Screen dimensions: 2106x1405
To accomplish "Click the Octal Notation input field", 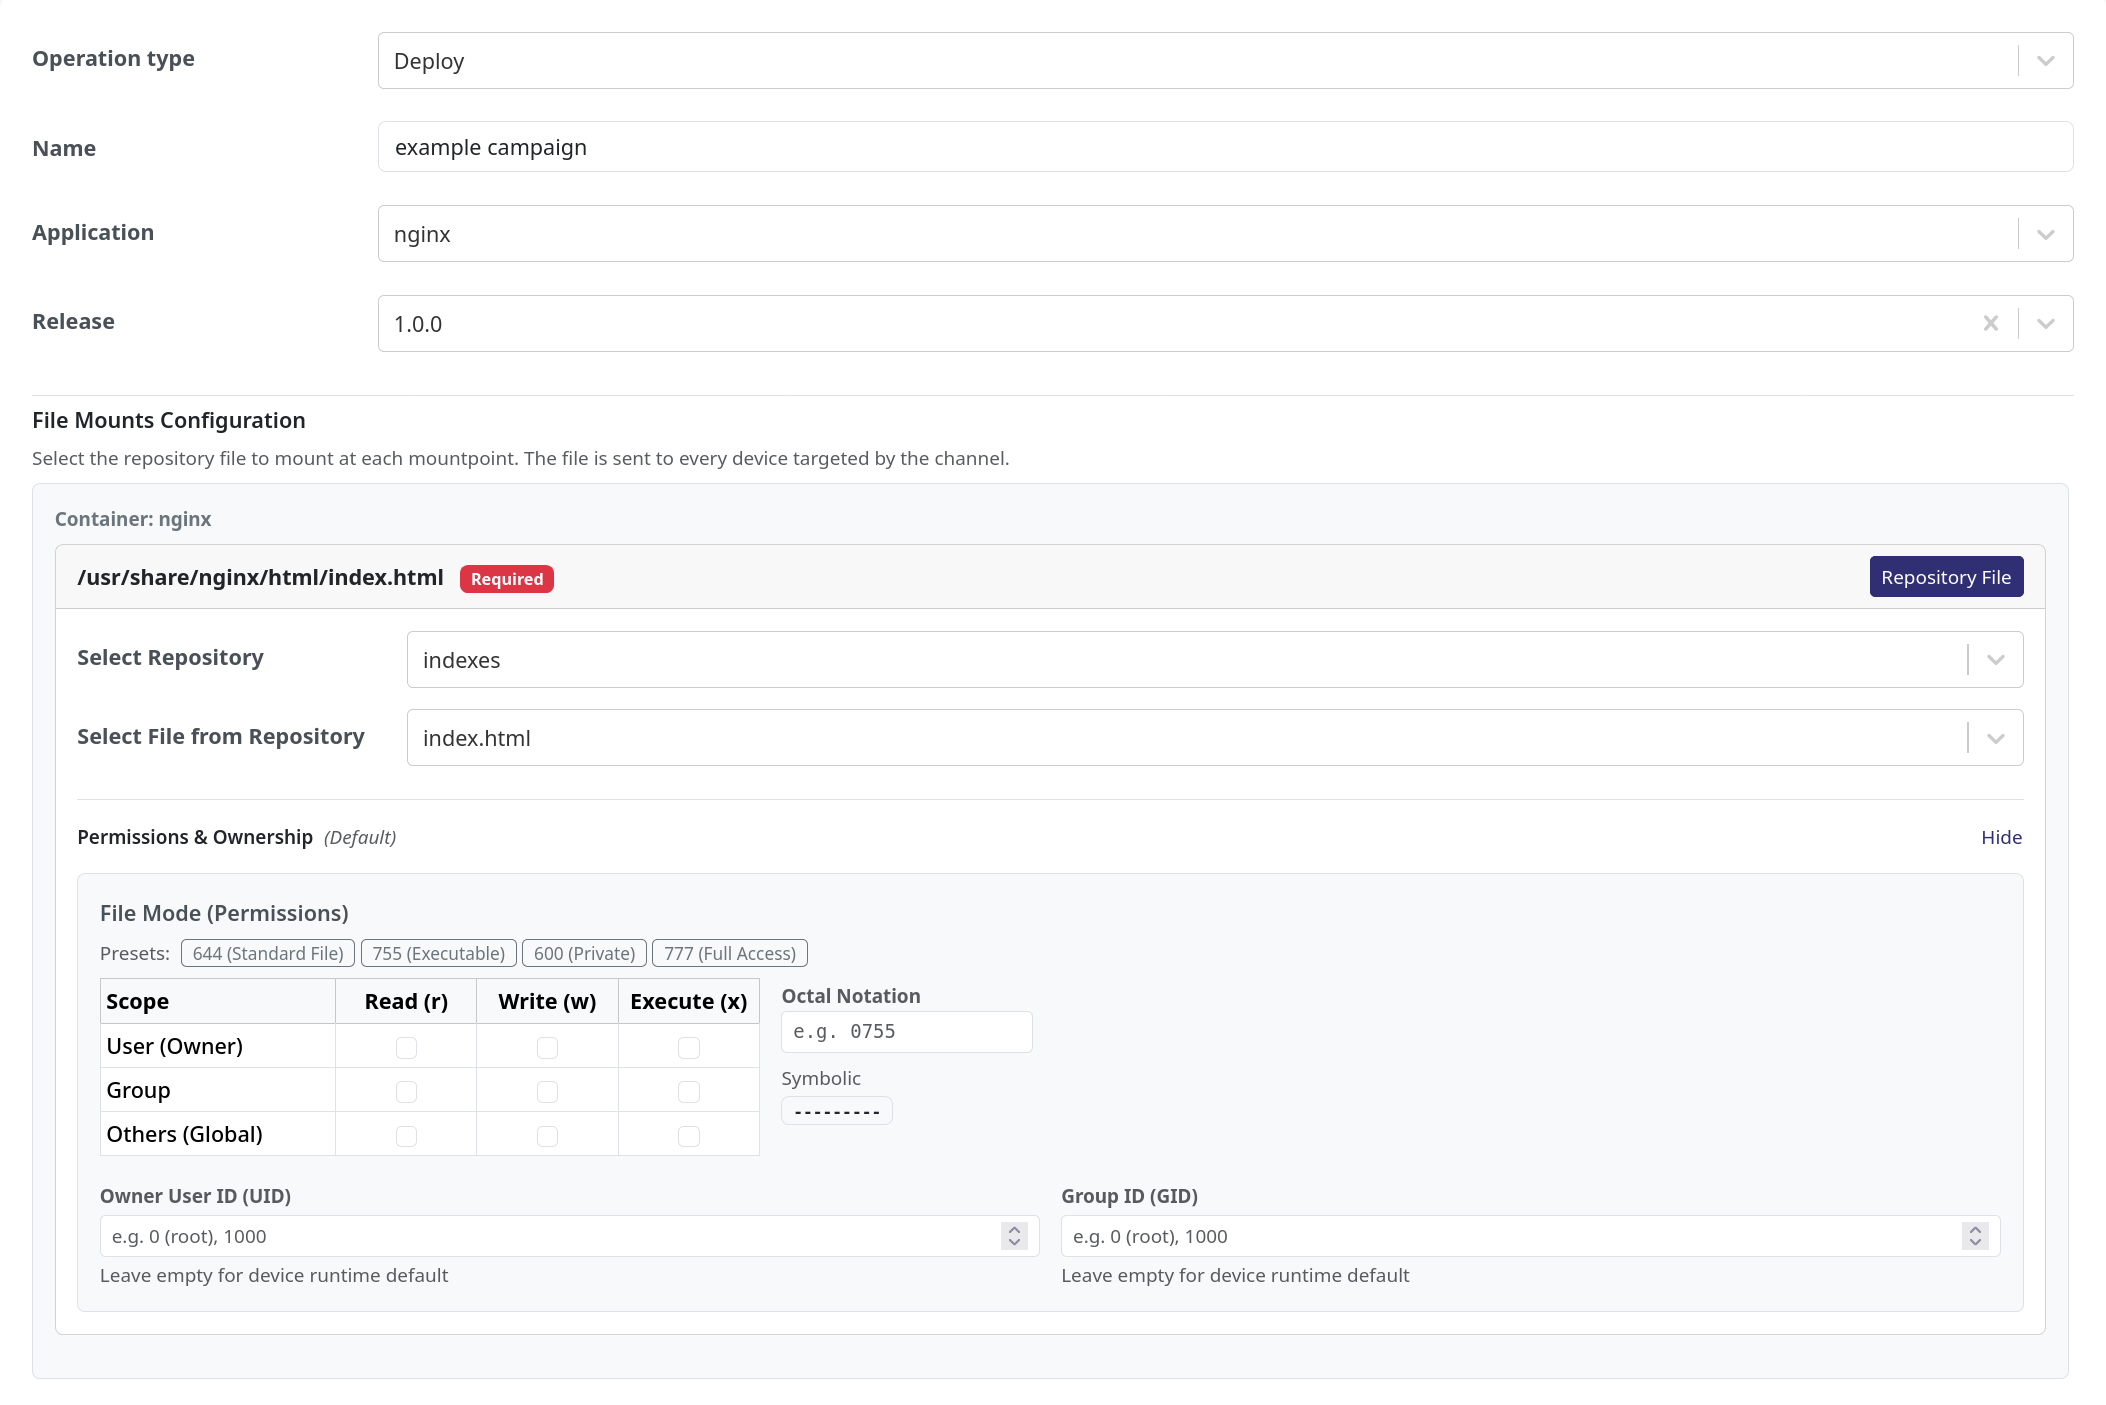I will pos(907,1032).
